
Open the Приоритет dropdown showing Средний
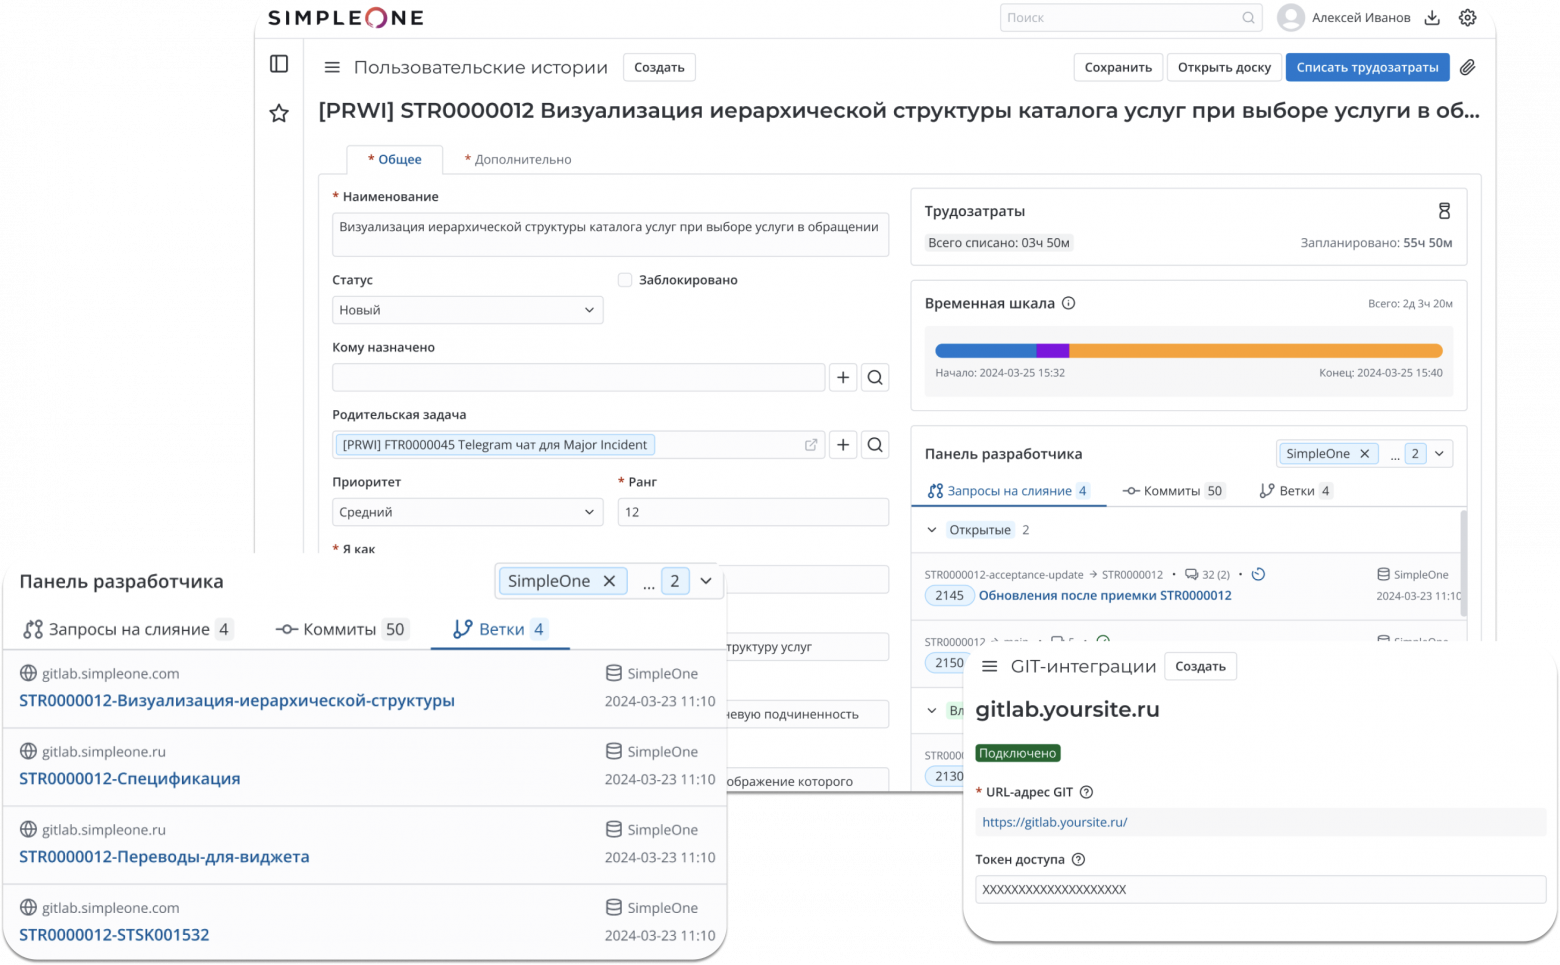(x=467, y=511)
